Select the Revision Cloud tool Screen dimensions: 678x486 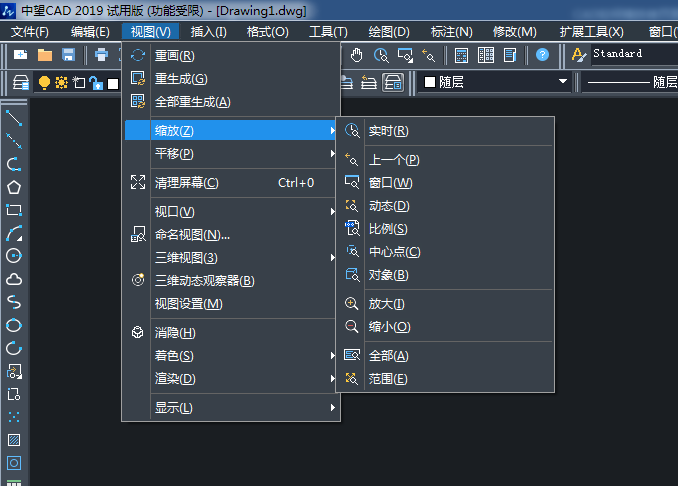tap(14, 279)
